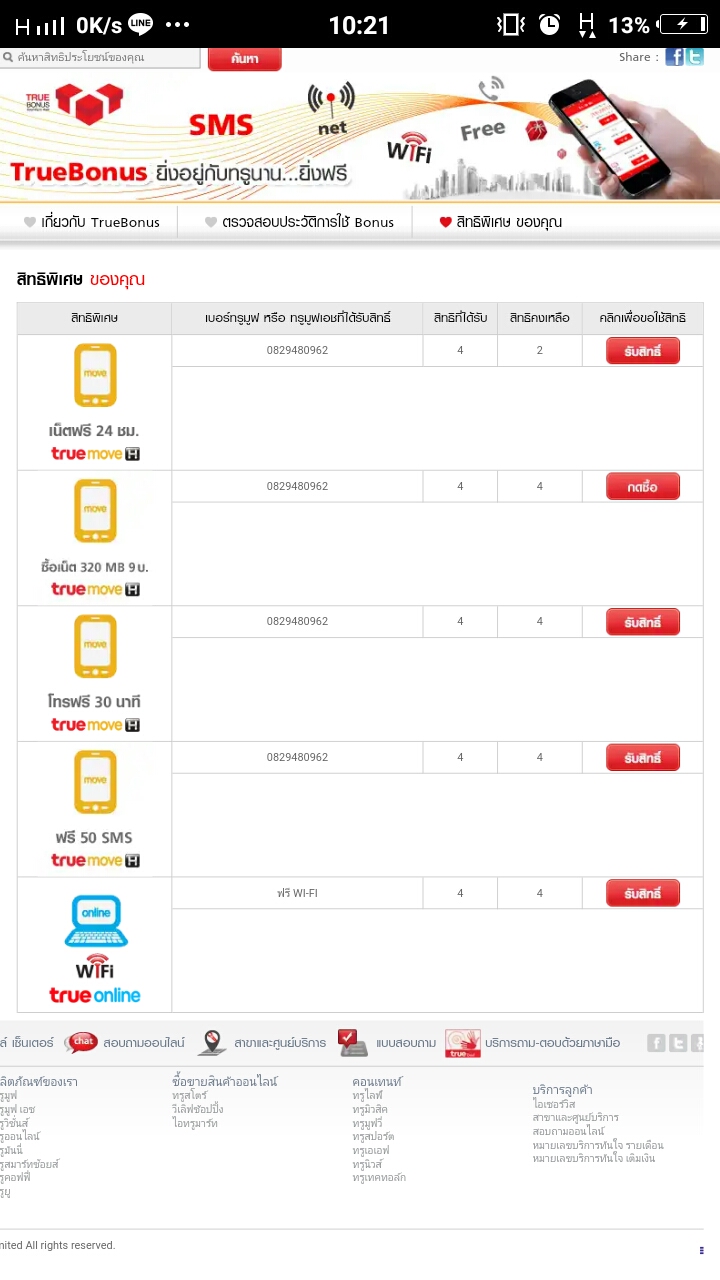Click the footer Facebook icon
The image size is (720, 1280).
[x=656, y=1043]
